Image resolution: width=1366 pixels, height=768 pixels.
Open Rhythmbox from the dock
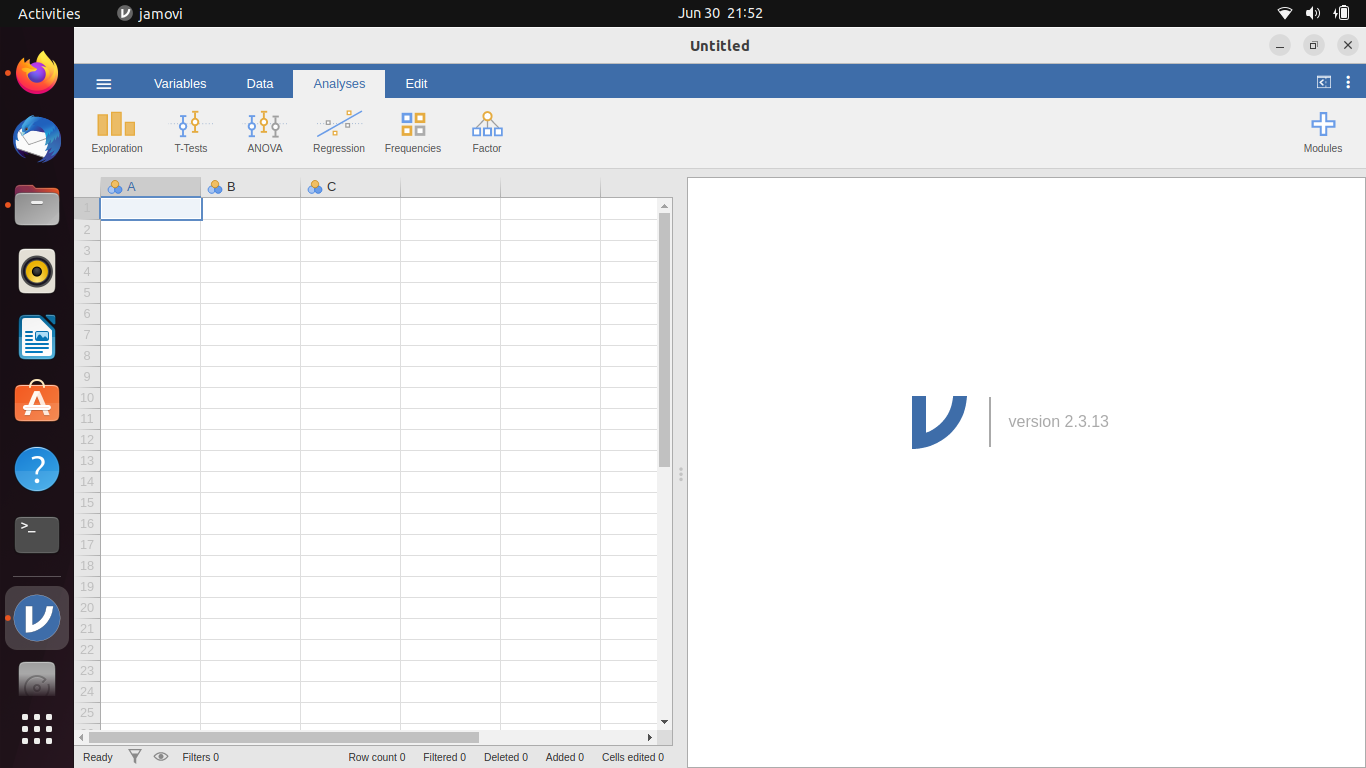pyautogui.click(x=37, y=271)
